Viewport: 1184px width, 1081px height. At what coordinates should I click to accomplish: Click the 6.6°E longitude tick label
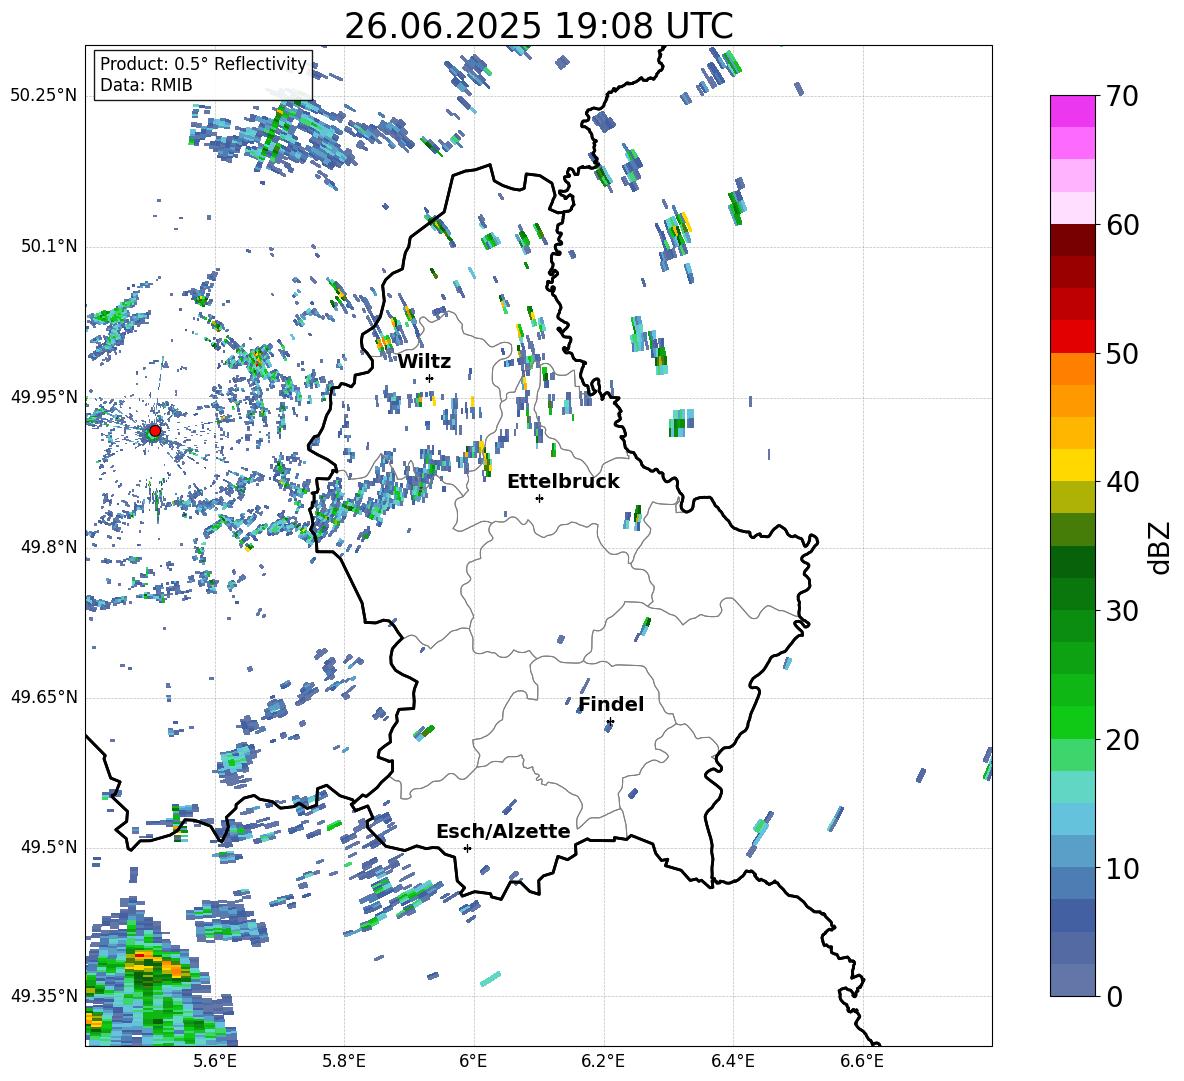pyautogui.click(x=862, y=1061)
